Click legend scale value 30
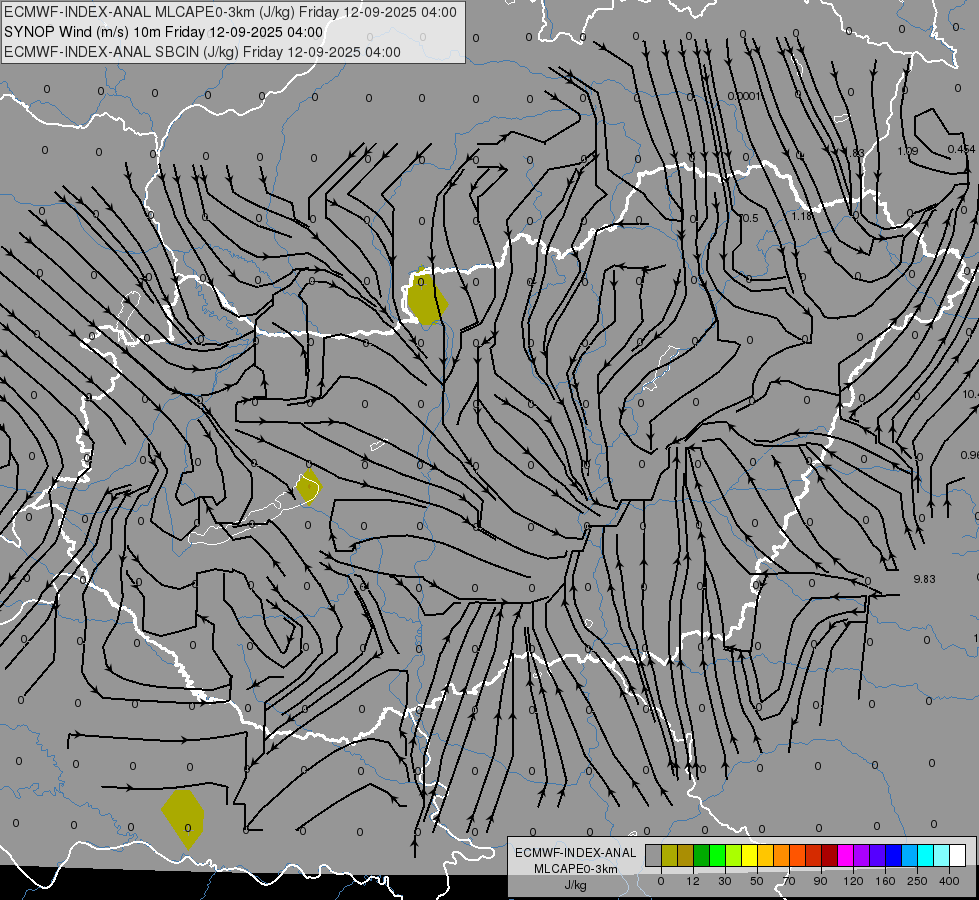 pyautogui.click(x=725, y=881)
